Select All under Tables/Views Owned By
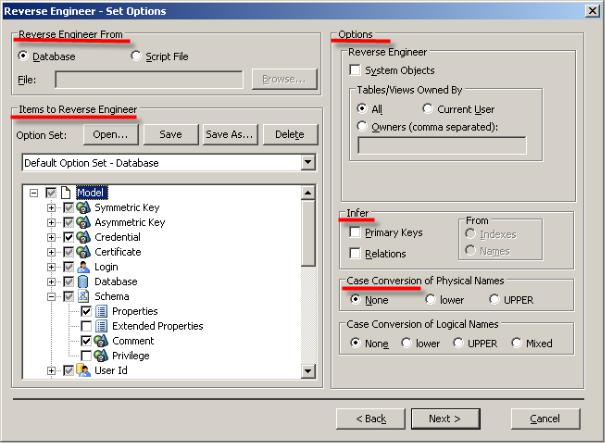 coord(362,109)
